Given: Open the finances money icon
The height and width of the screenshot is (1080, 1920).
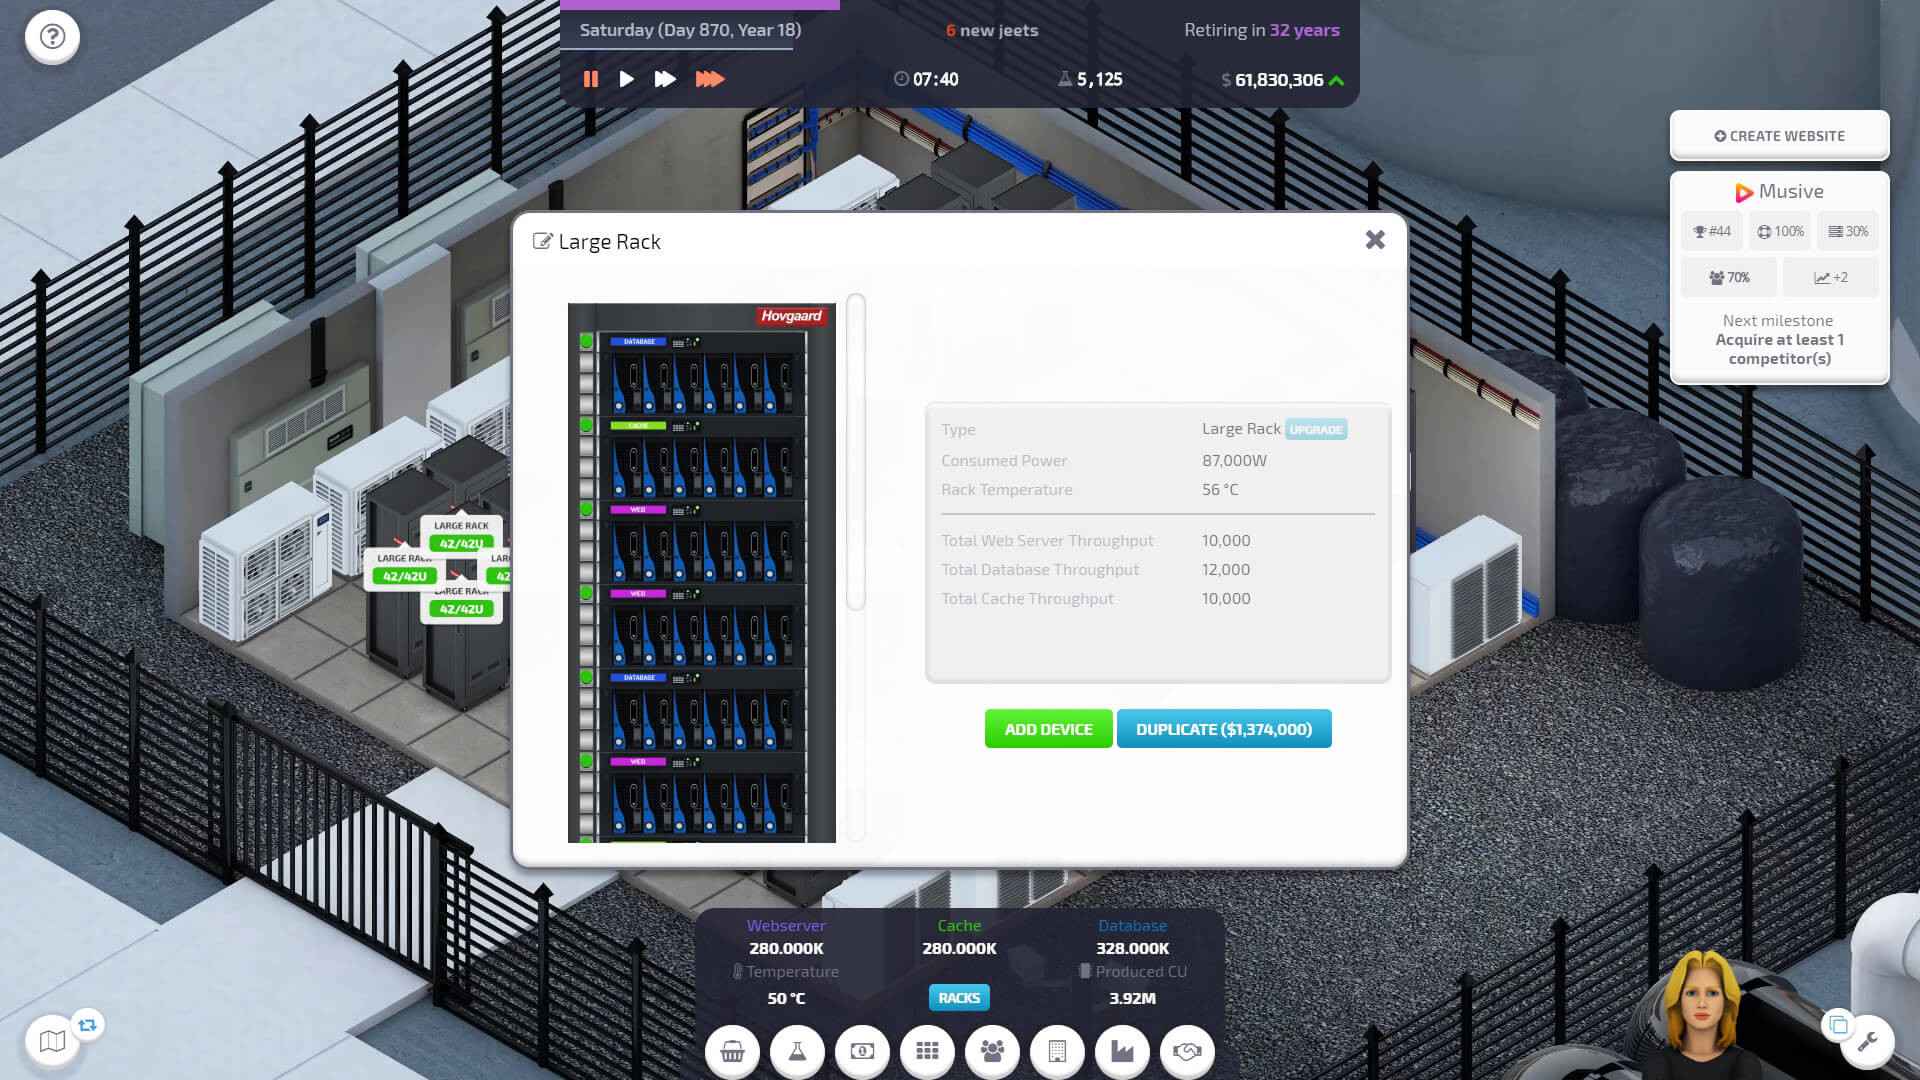Looking at the screenshot, I should (862, 1051).
